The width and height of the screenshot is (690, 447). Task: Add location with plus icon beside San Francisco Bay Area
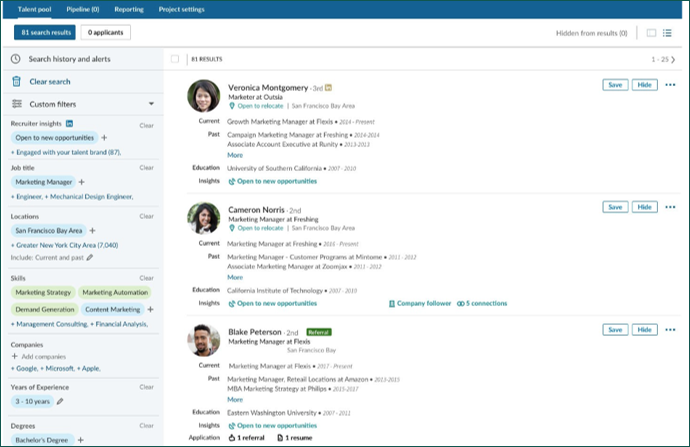click(x=92, y=230)
